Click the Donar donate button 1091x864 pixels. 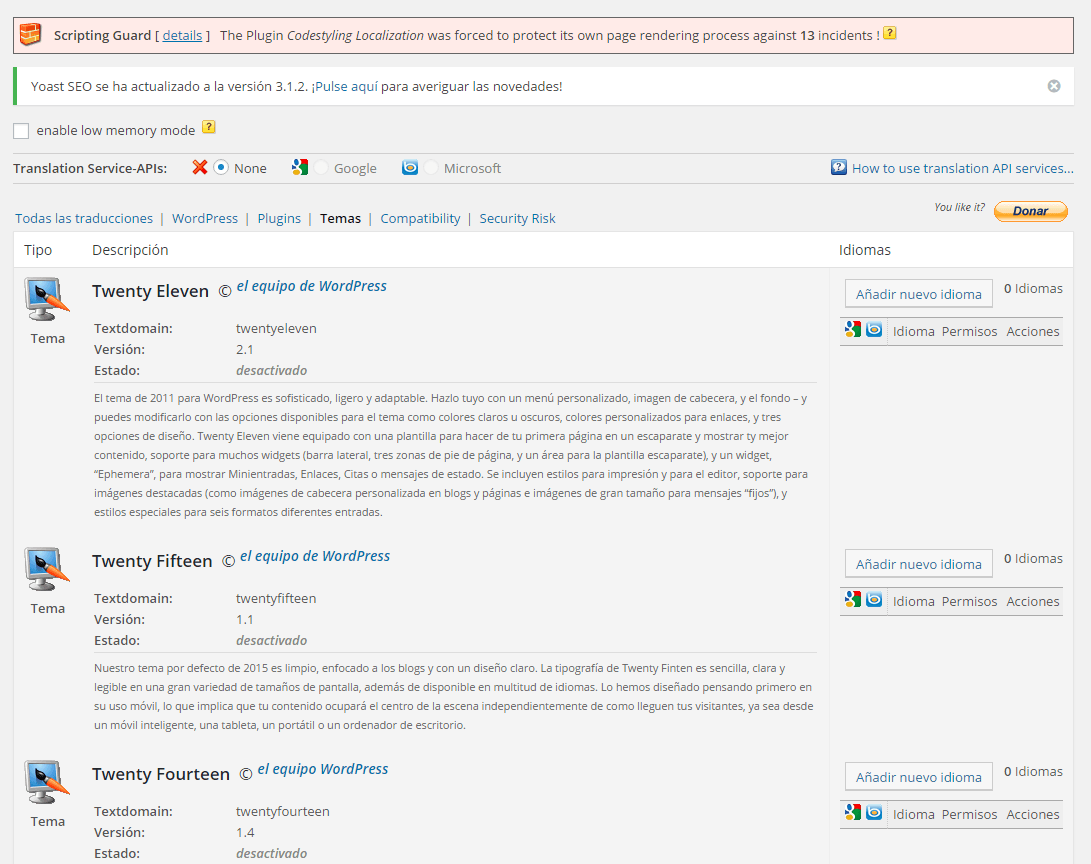tap(1030, 211)
